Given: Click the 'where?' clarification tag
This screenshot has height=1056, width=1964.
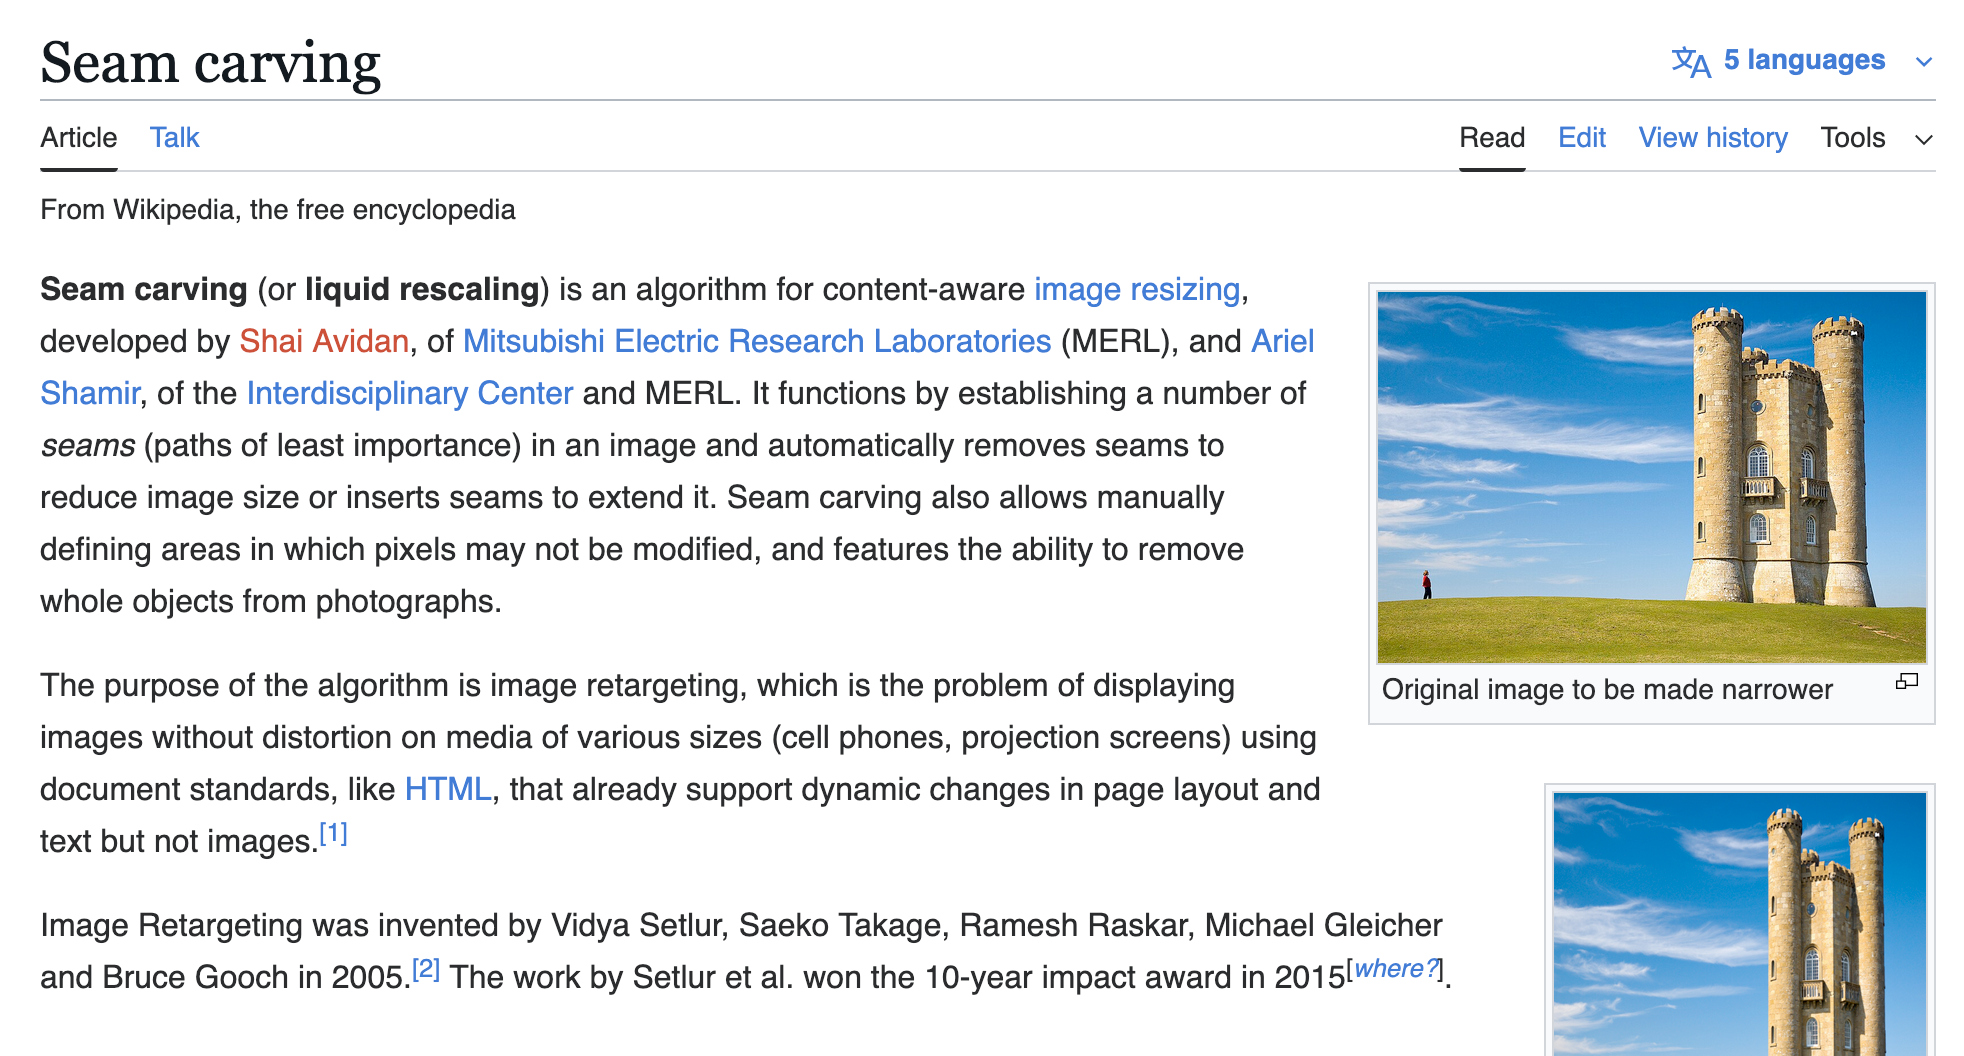Looking at the screenshot, I should 1395,969.
